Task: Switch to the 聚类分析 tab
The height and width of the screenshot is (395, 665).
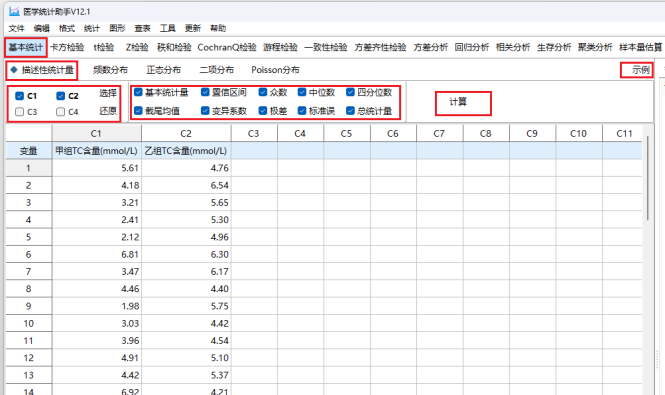Action: (595, 47)
